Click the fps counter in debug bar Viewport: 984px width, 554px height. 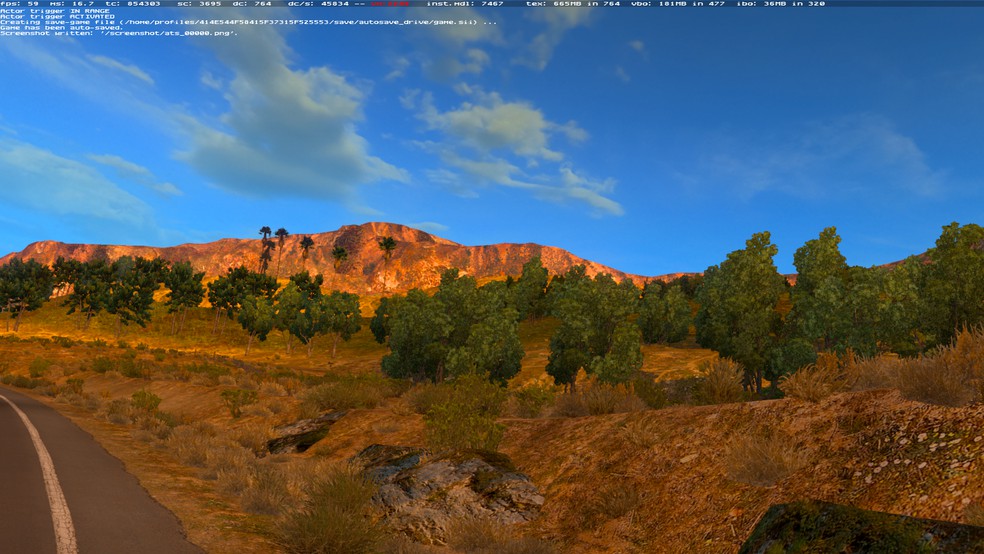pos(16,3)
